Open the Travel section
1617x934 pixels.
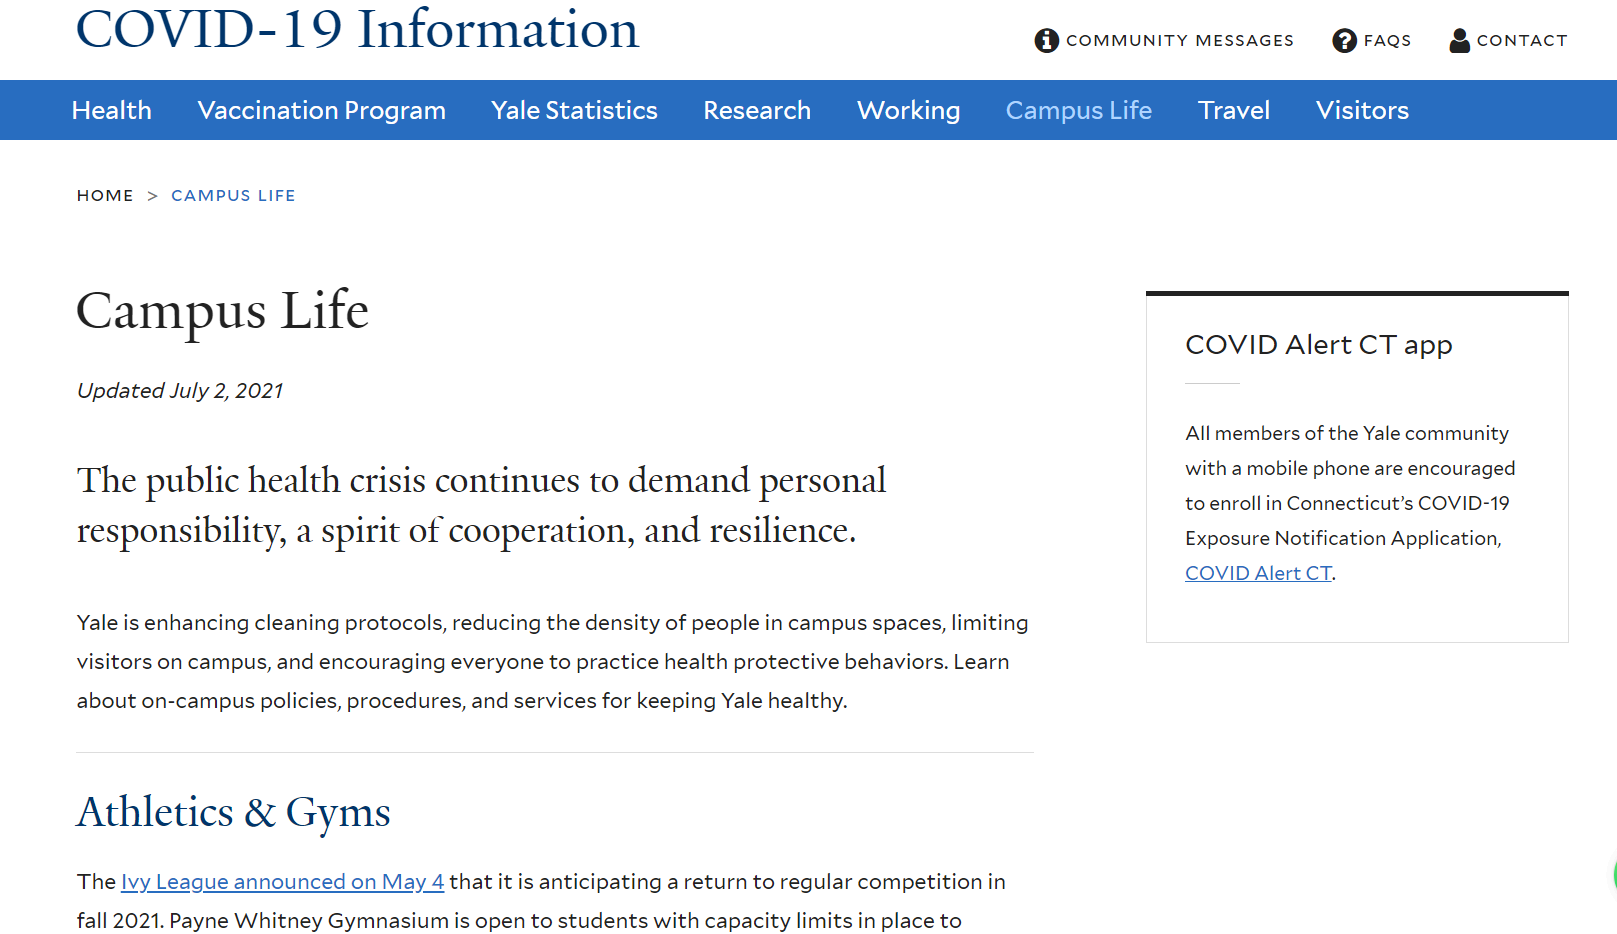pos(1234,110)
